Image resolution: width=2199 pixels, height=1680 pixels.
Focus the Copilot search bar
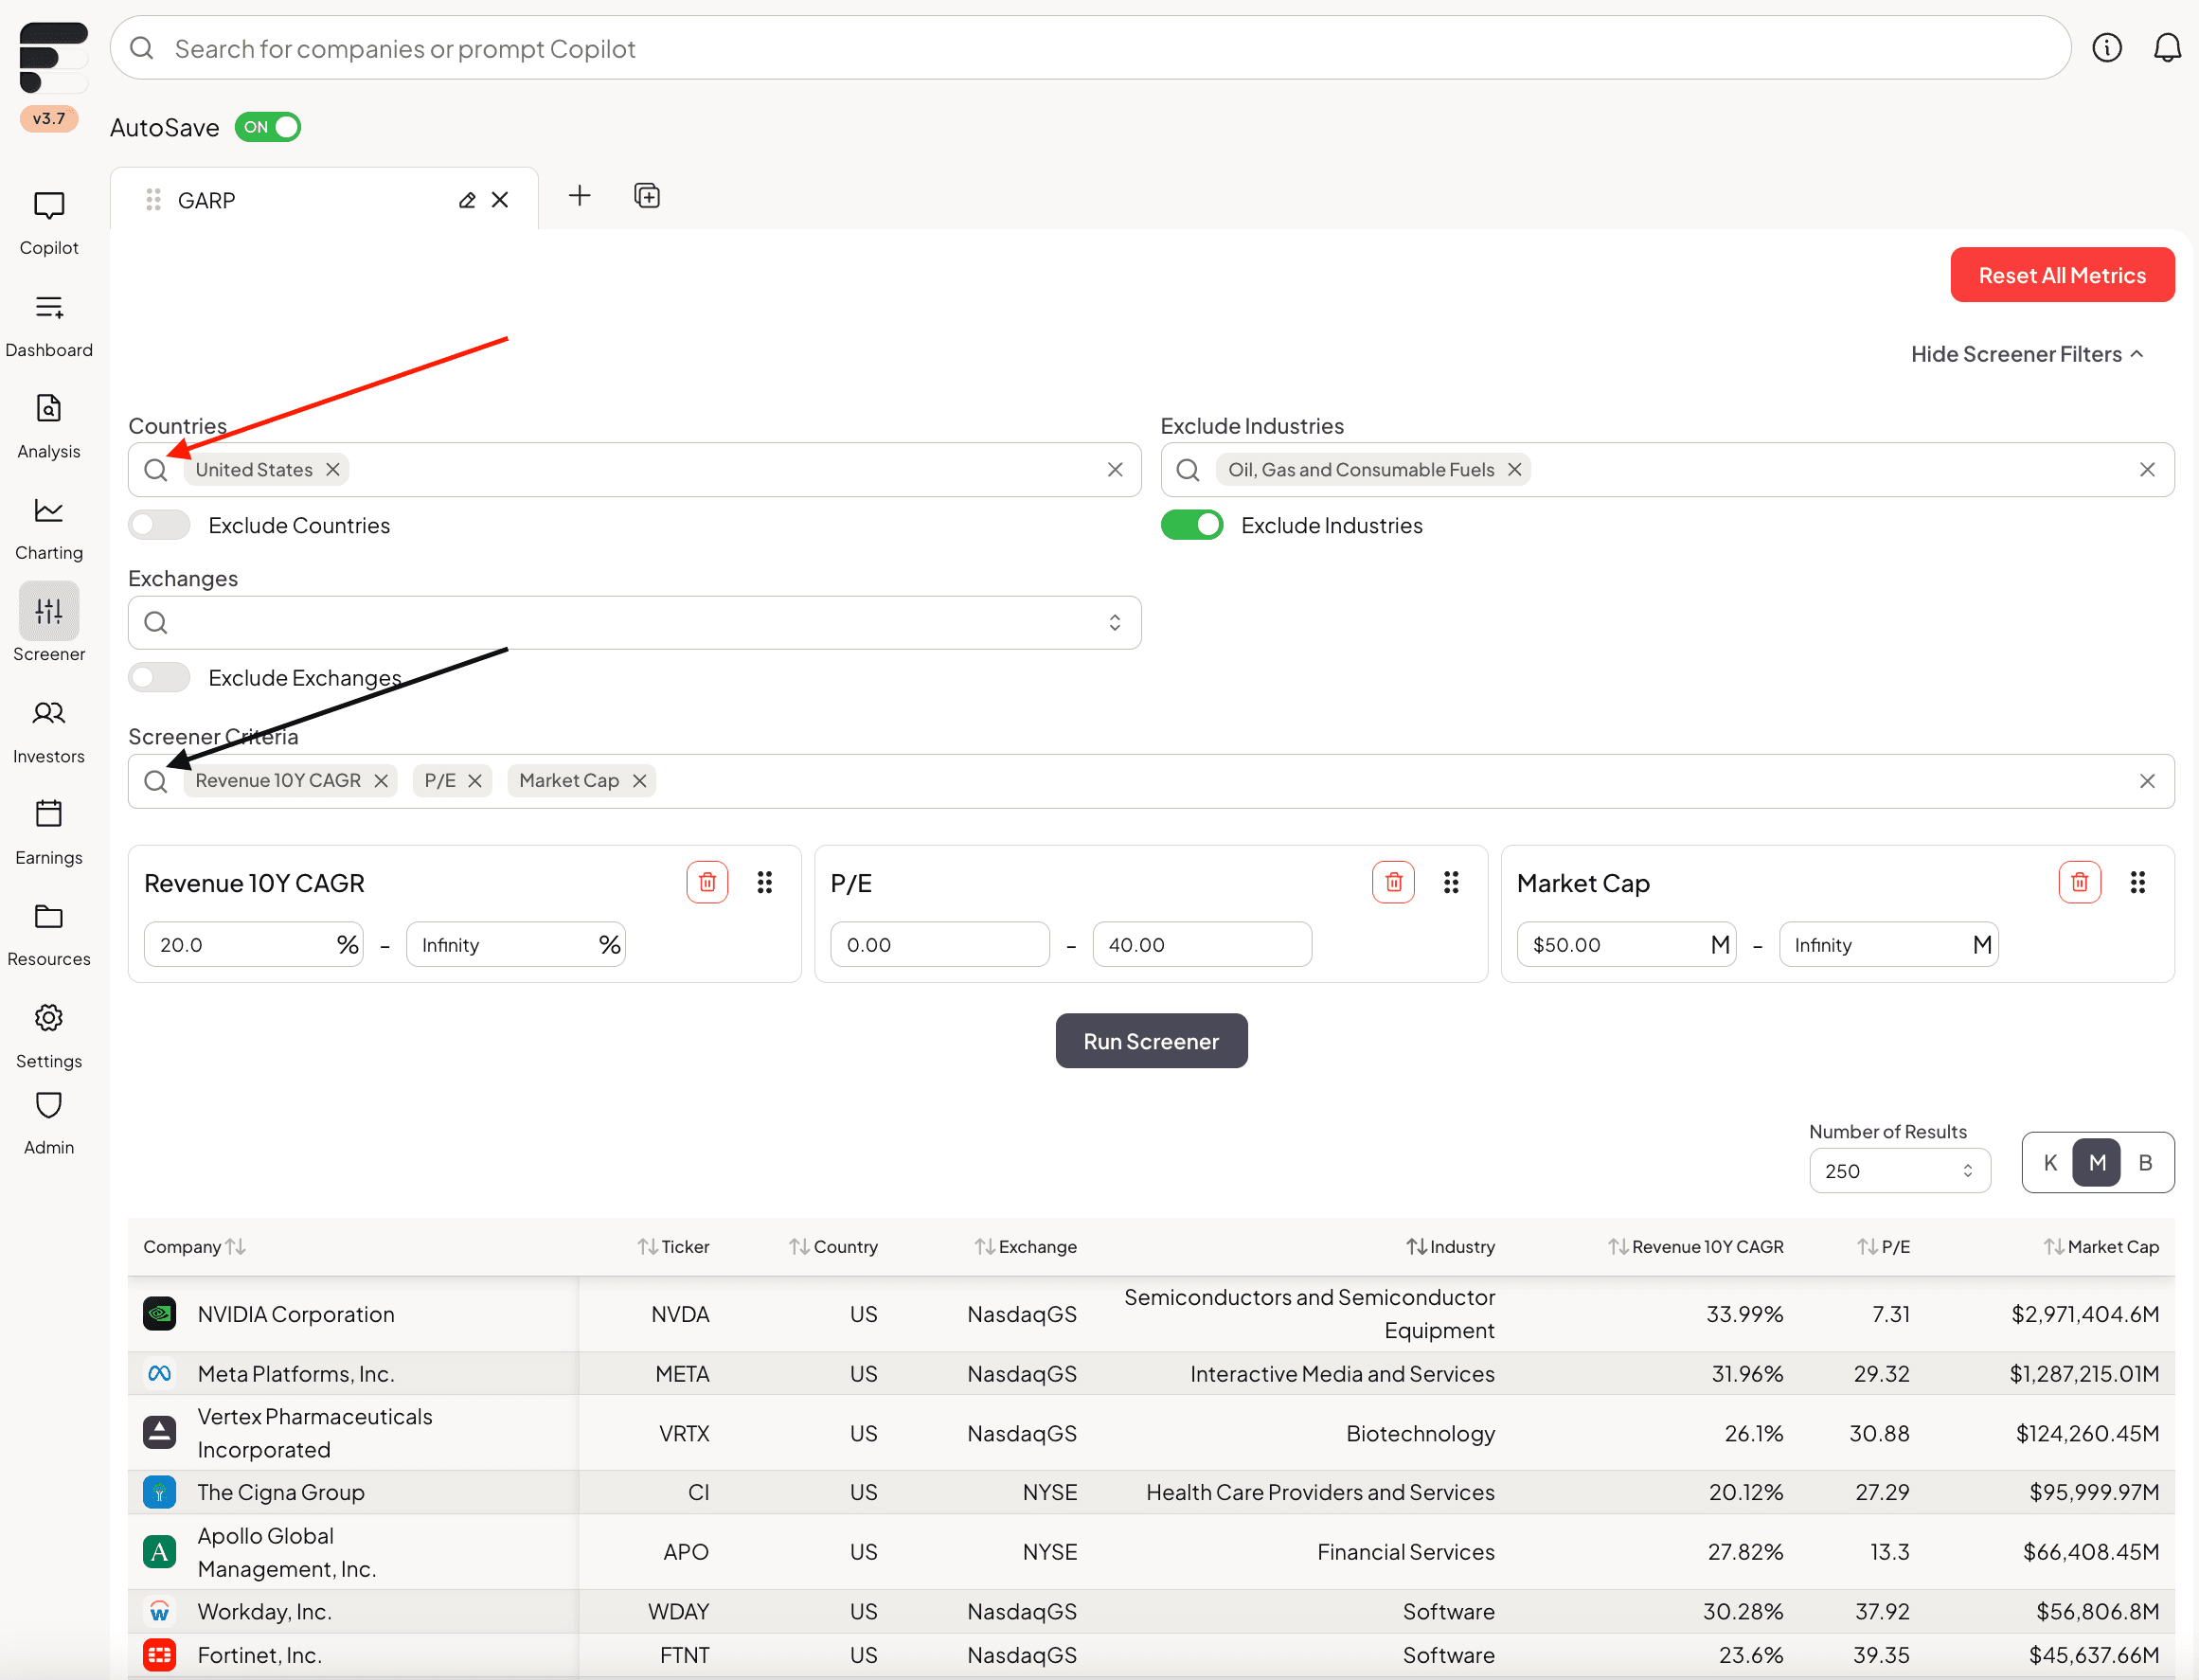[1089, 48]
